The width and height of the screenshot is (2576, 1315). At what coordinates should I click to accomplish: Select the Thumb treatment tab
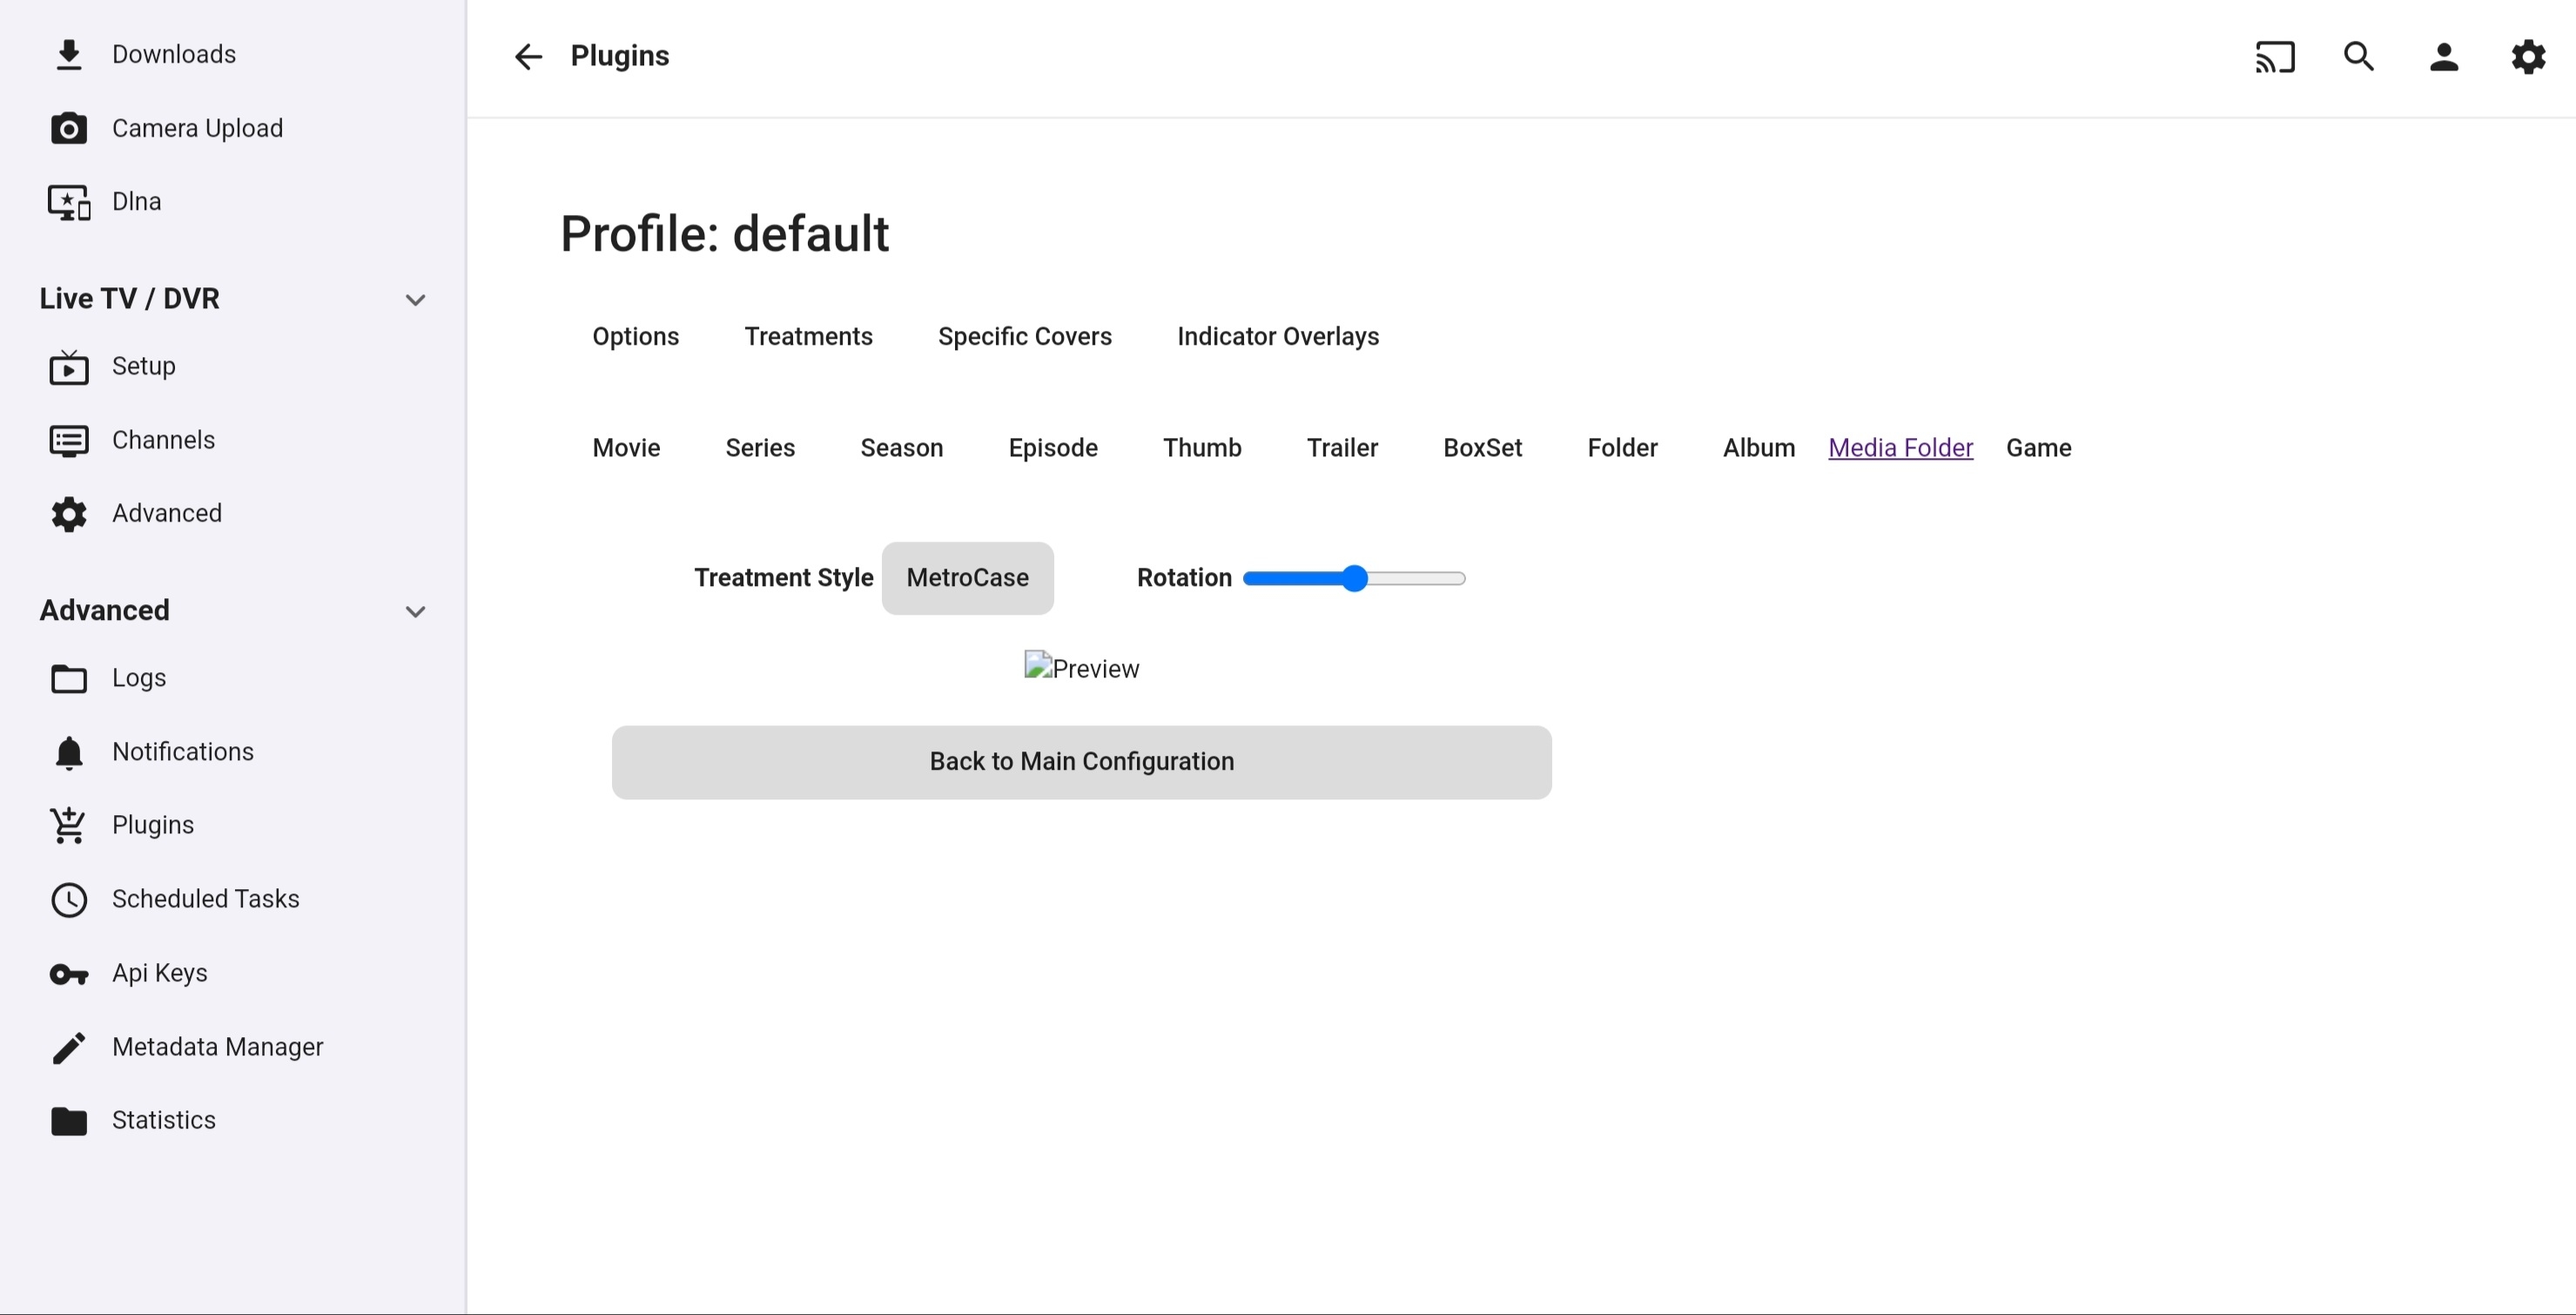[1201, 448]
